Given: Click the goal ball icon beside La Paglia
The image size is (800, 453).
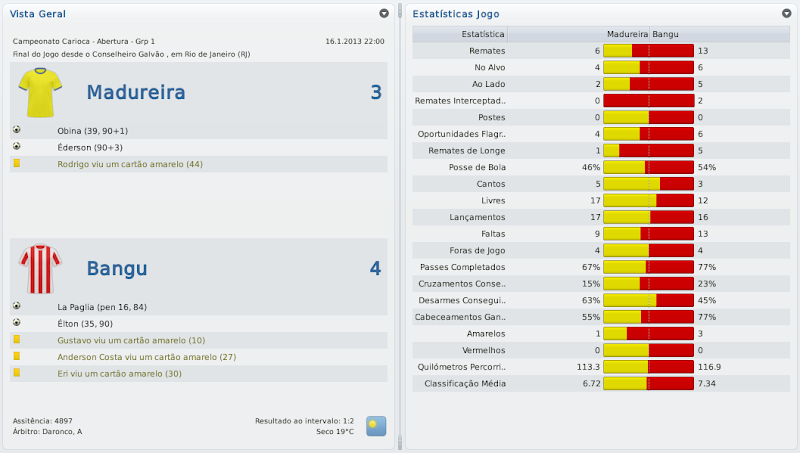Looking at the screenshot, I should tap(17, 306).
